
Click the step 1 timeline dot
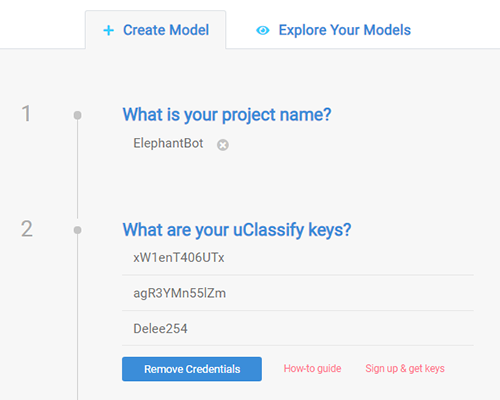[77, 115]
